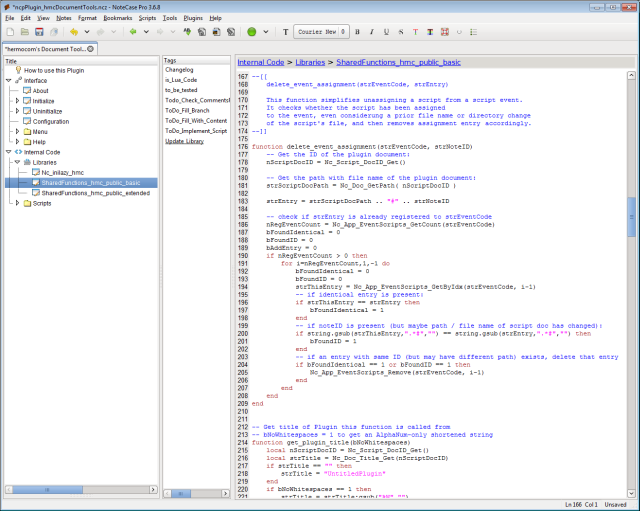Screen dimensions: 640x511
Task: Click the green Back navigation arrow
Action: pyautogui.click(x=133, y=32)
